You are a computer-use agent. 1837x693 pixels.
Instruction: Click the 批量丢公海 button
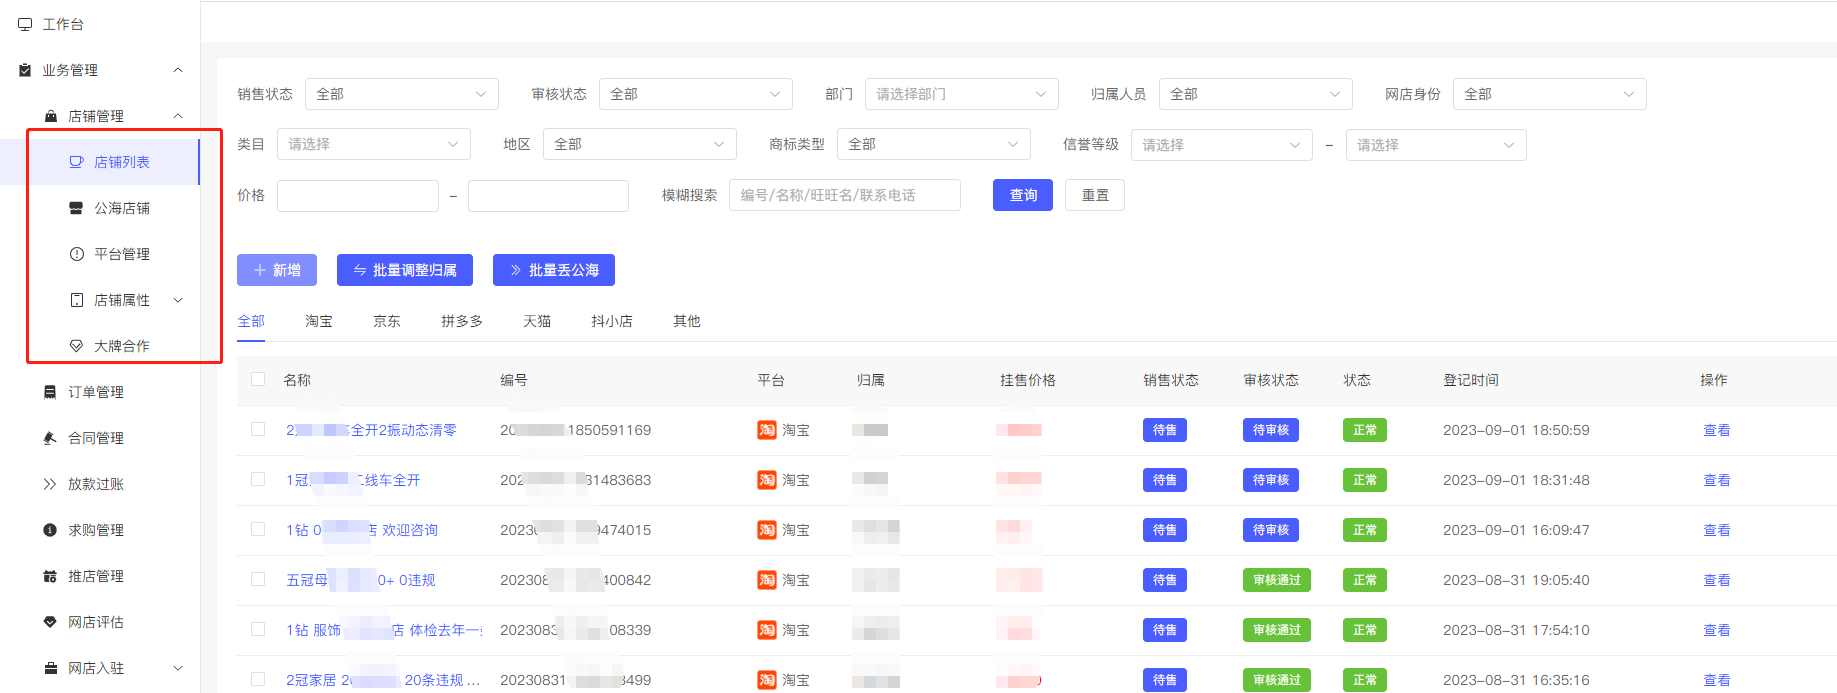coord(553,270)
